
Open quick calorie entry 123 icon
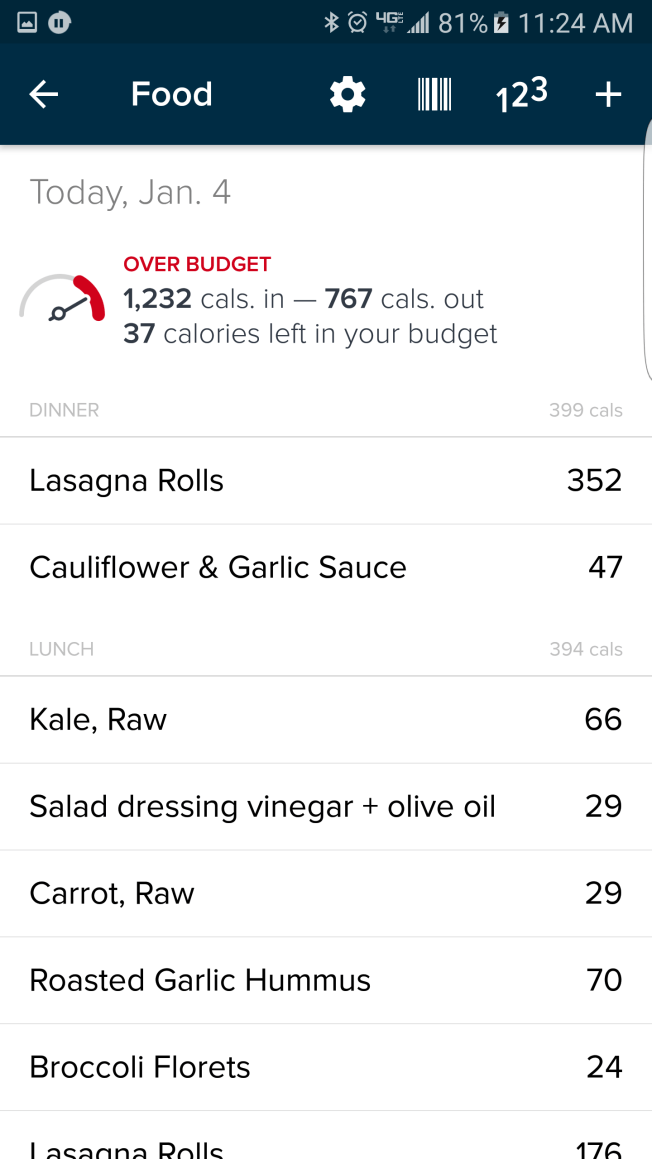(x=521, y=95)
